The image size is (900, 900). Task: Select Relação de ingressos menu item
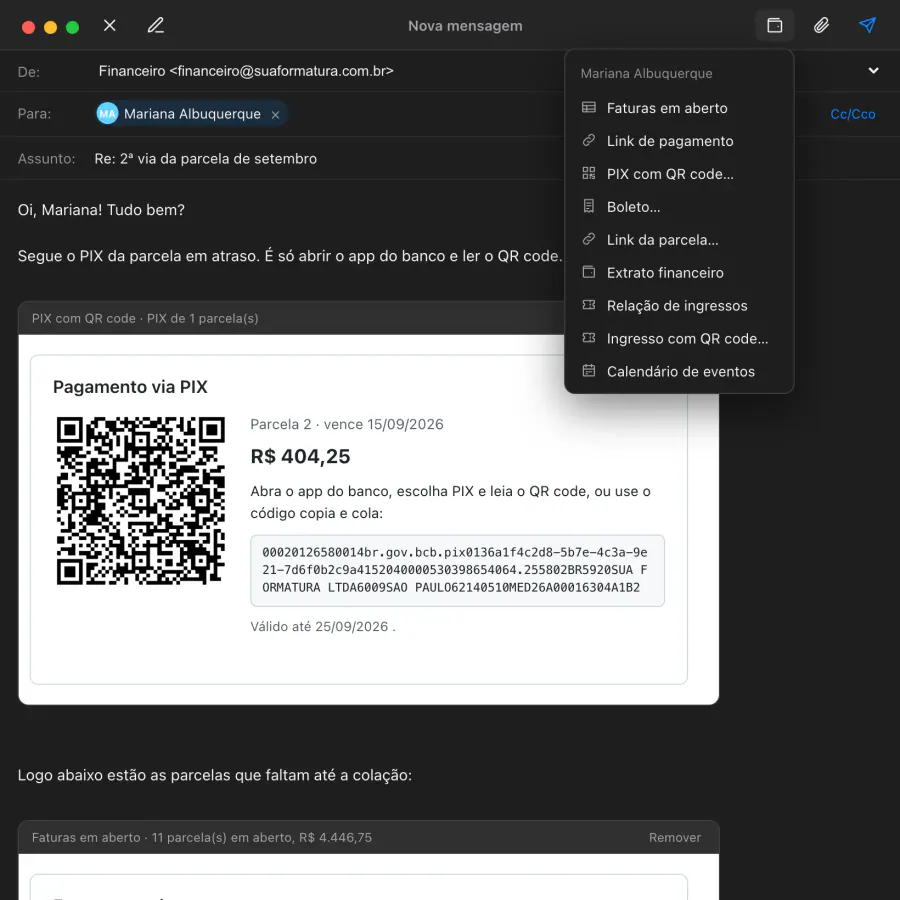click(x=679, y=305)
